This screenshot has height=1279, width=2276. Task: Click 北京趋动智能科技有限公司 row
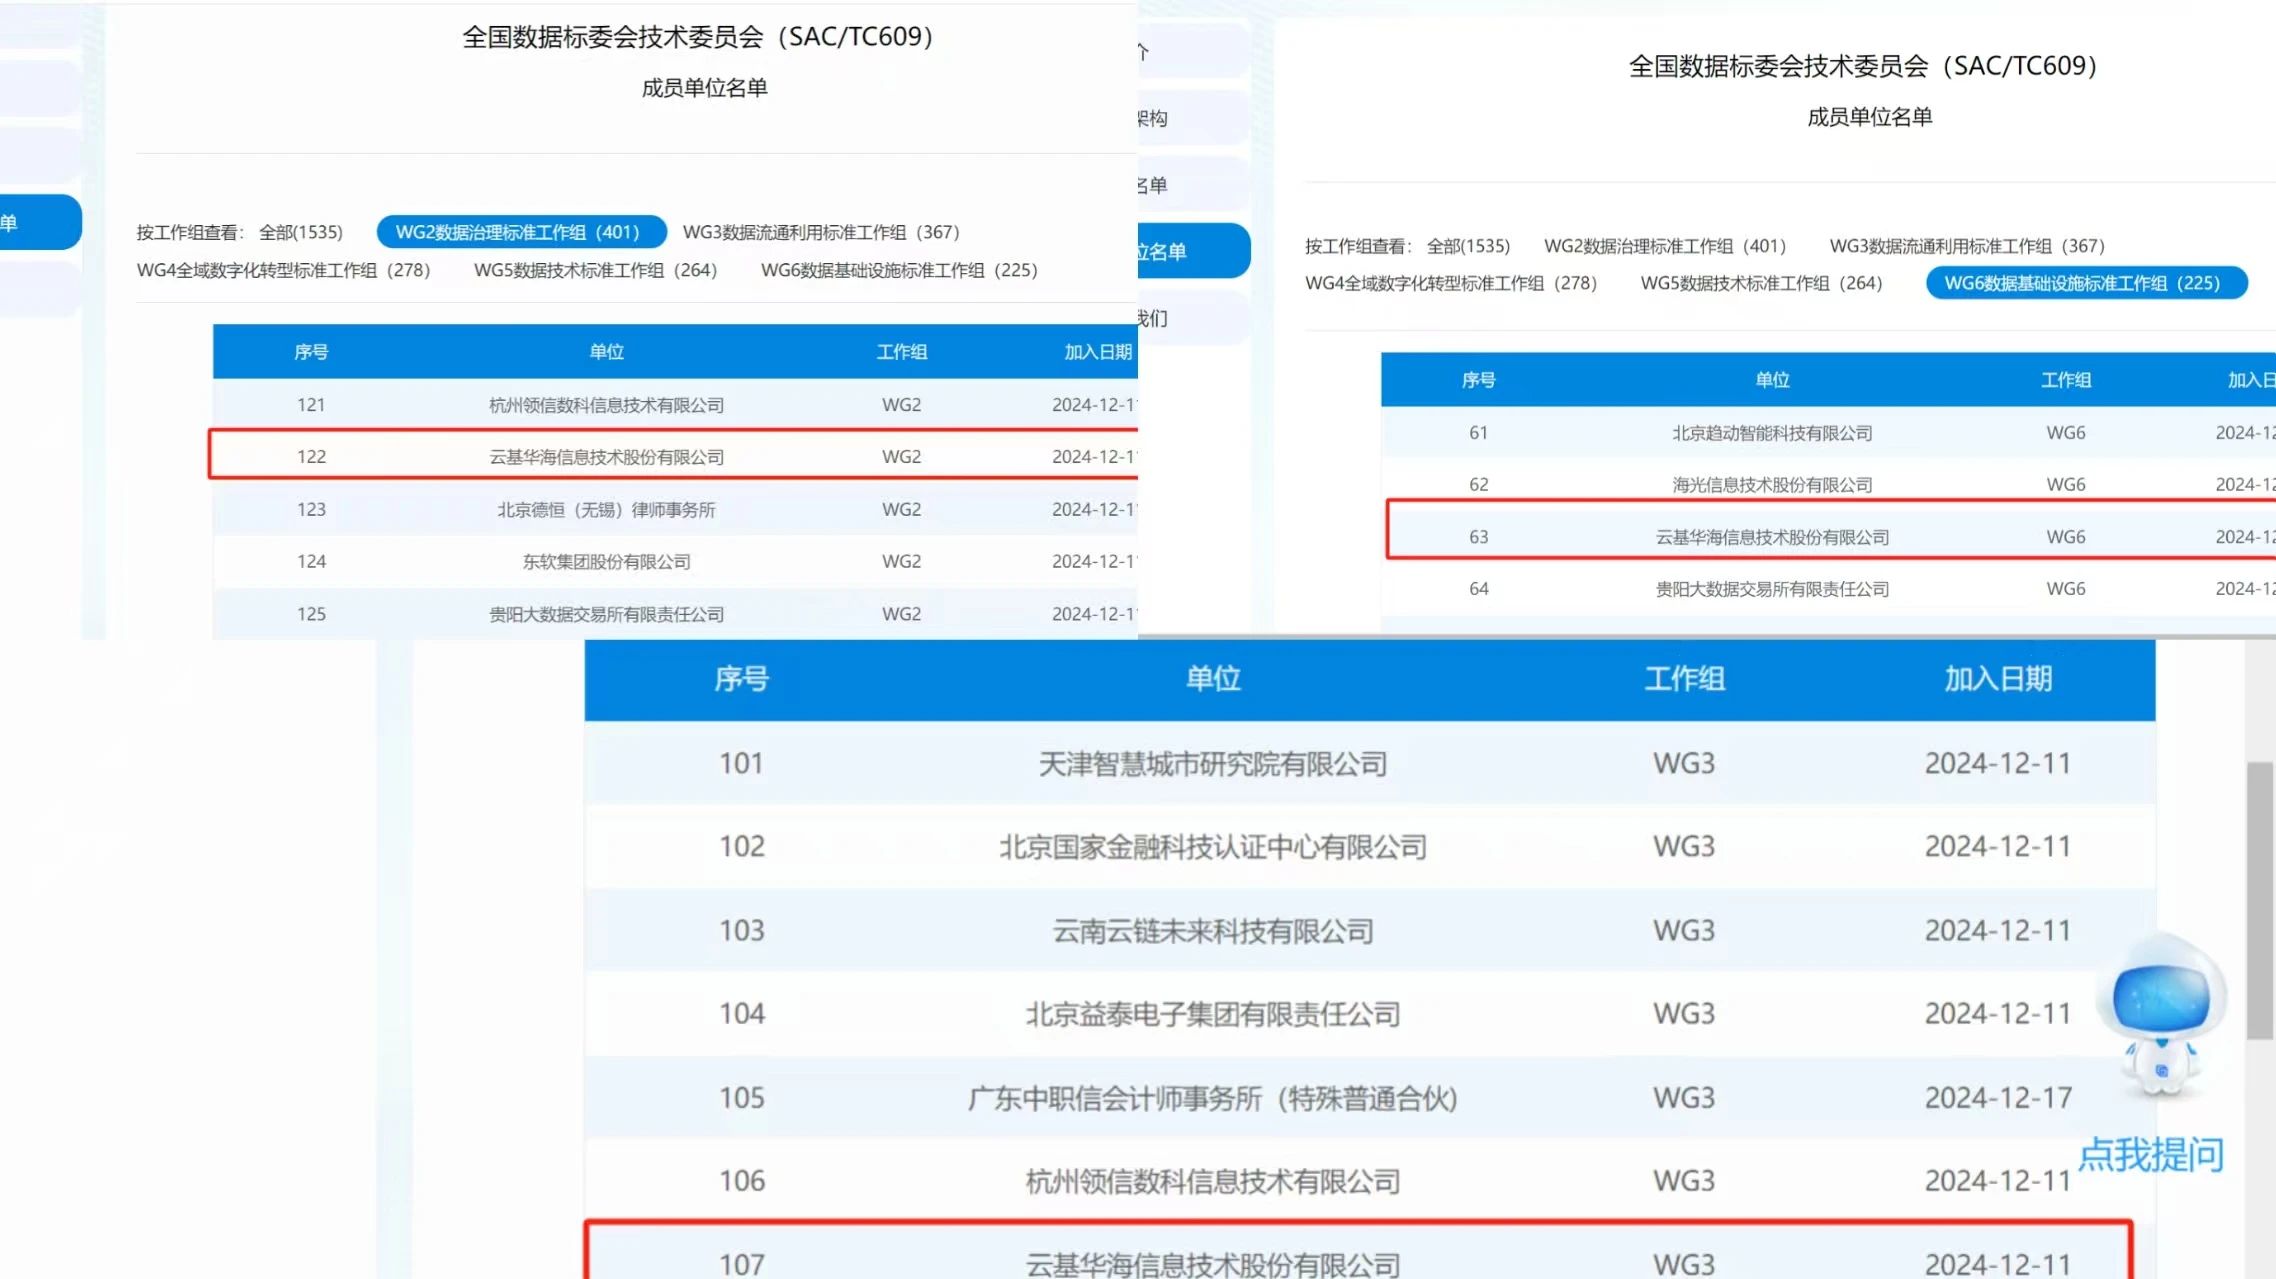click(1828, 433)
